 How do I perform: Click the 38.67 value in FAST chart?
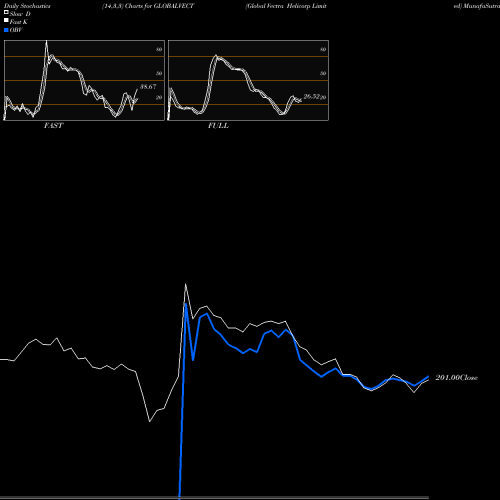148,87
